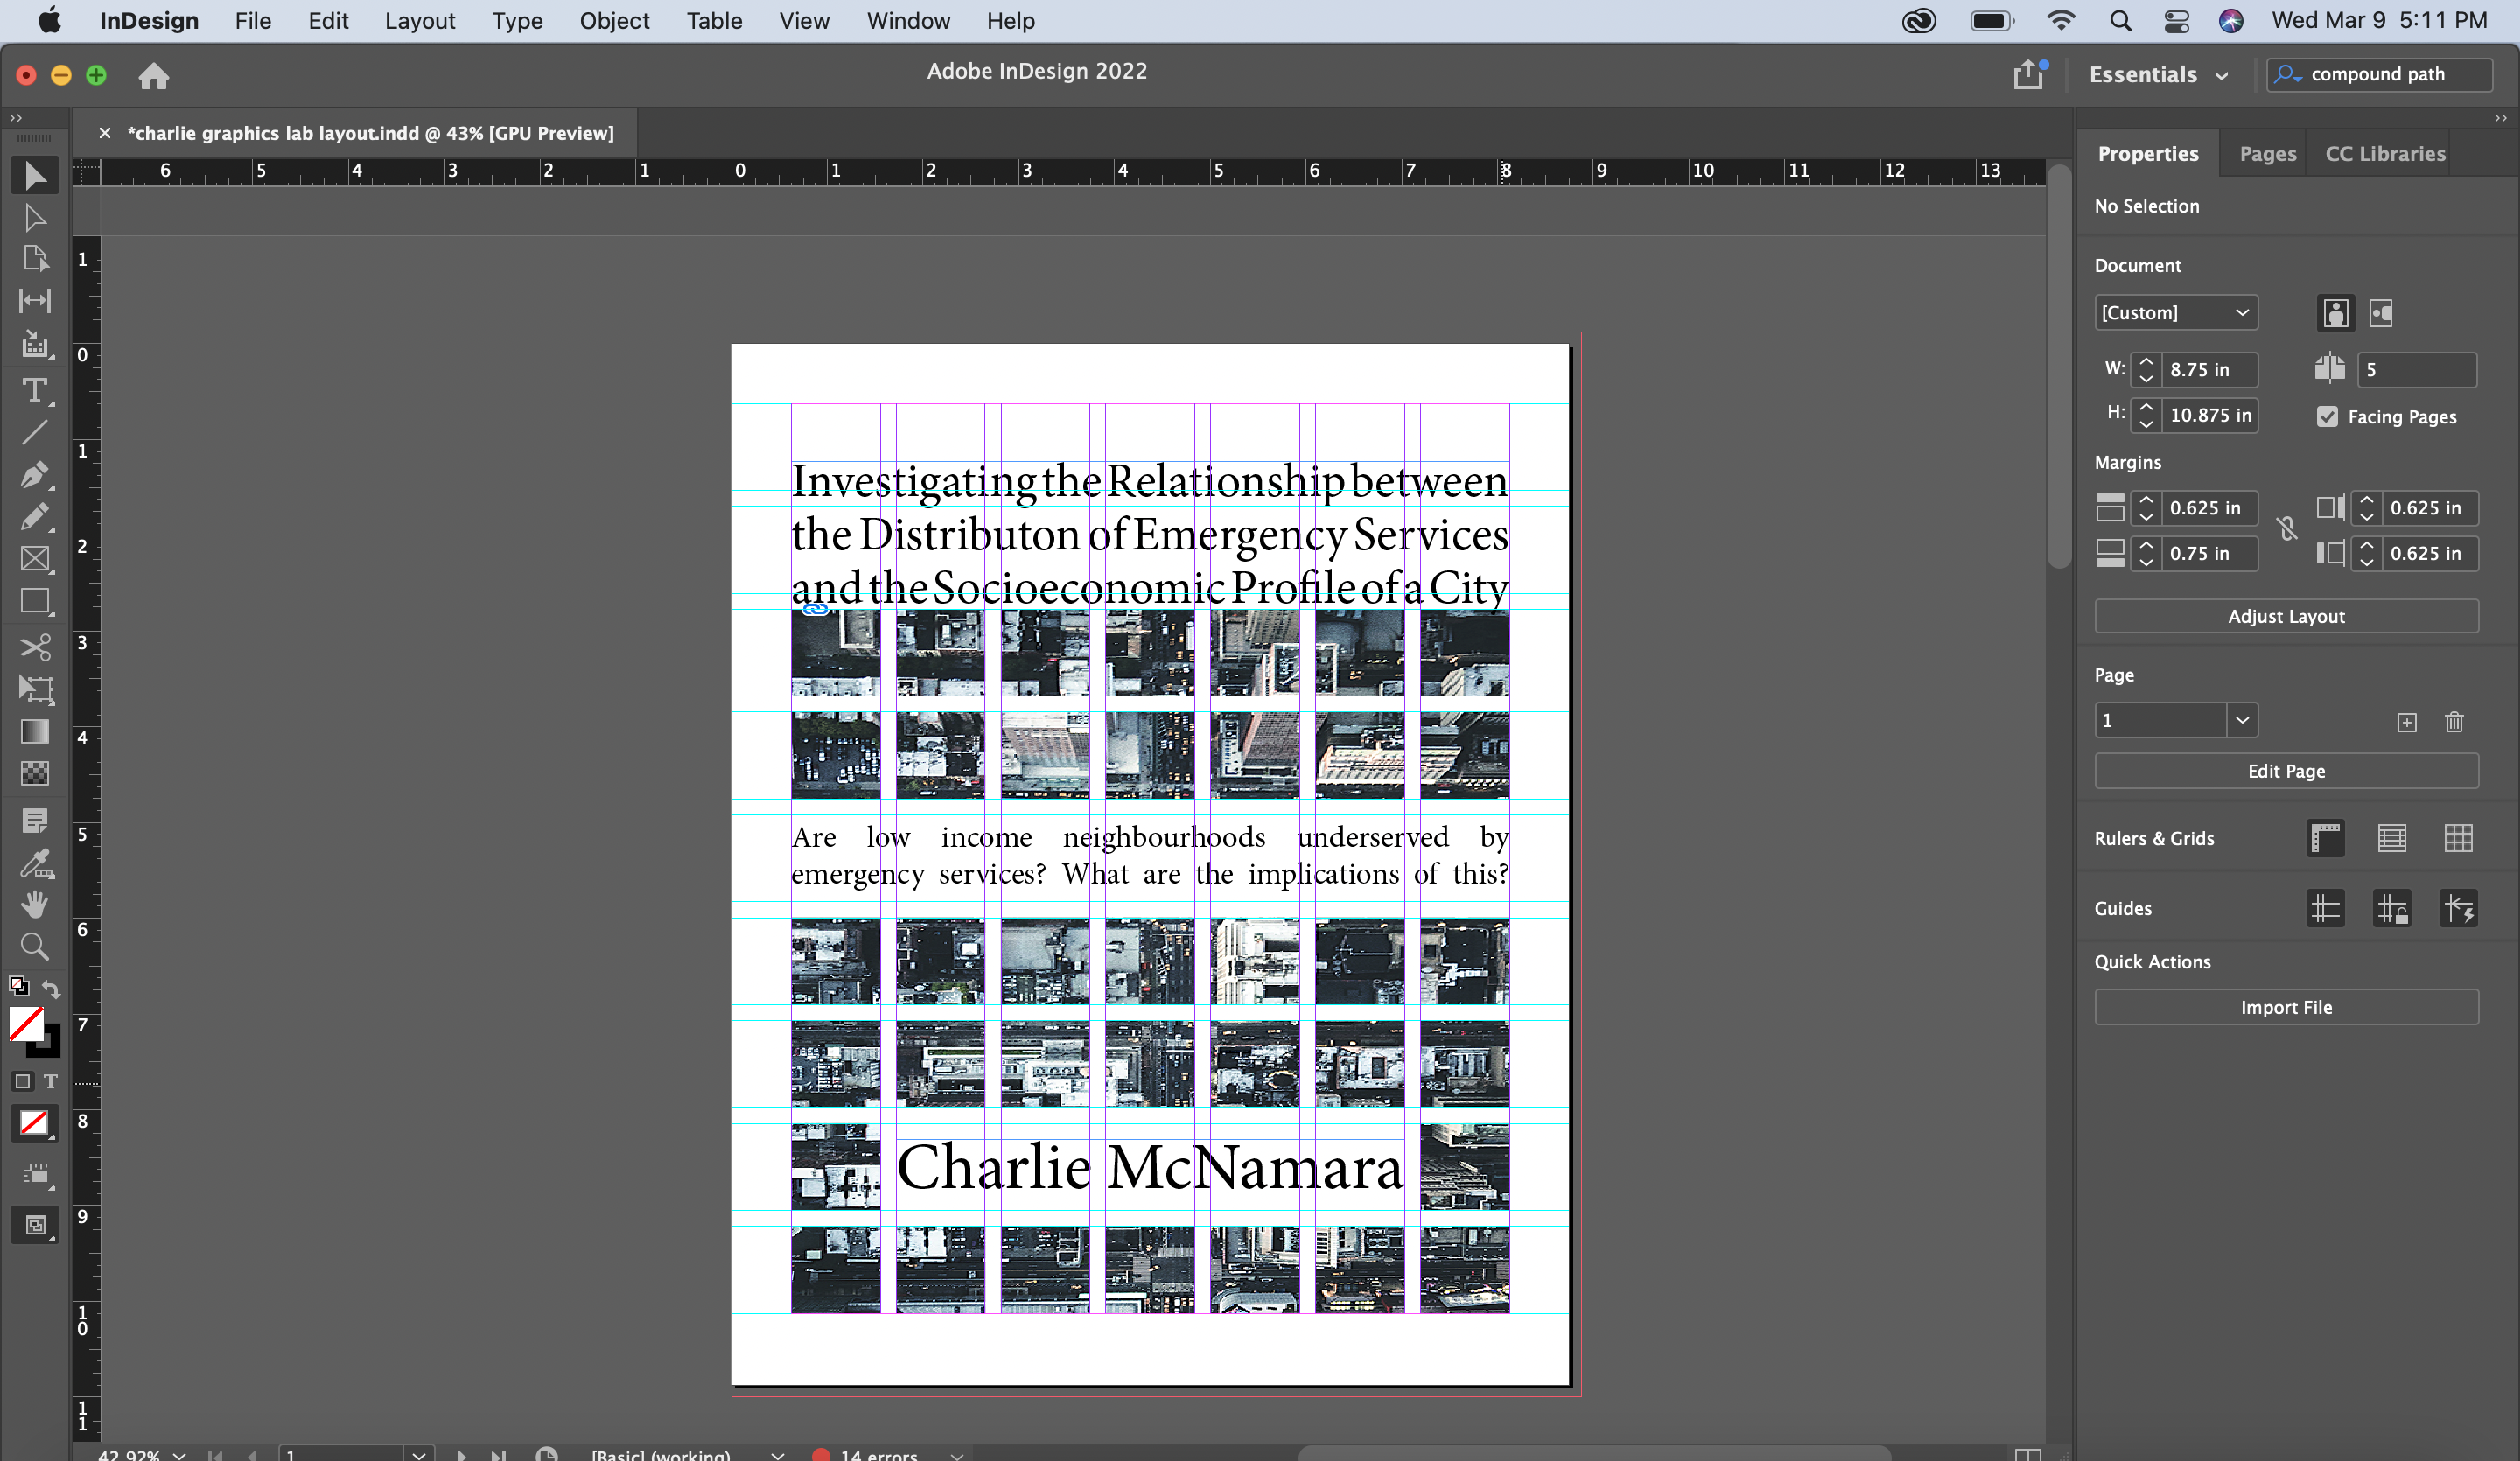Toggle rulers visibility in Rulers & Grids
This screenshot has height=1461, width=2520.
point(2325,838)
